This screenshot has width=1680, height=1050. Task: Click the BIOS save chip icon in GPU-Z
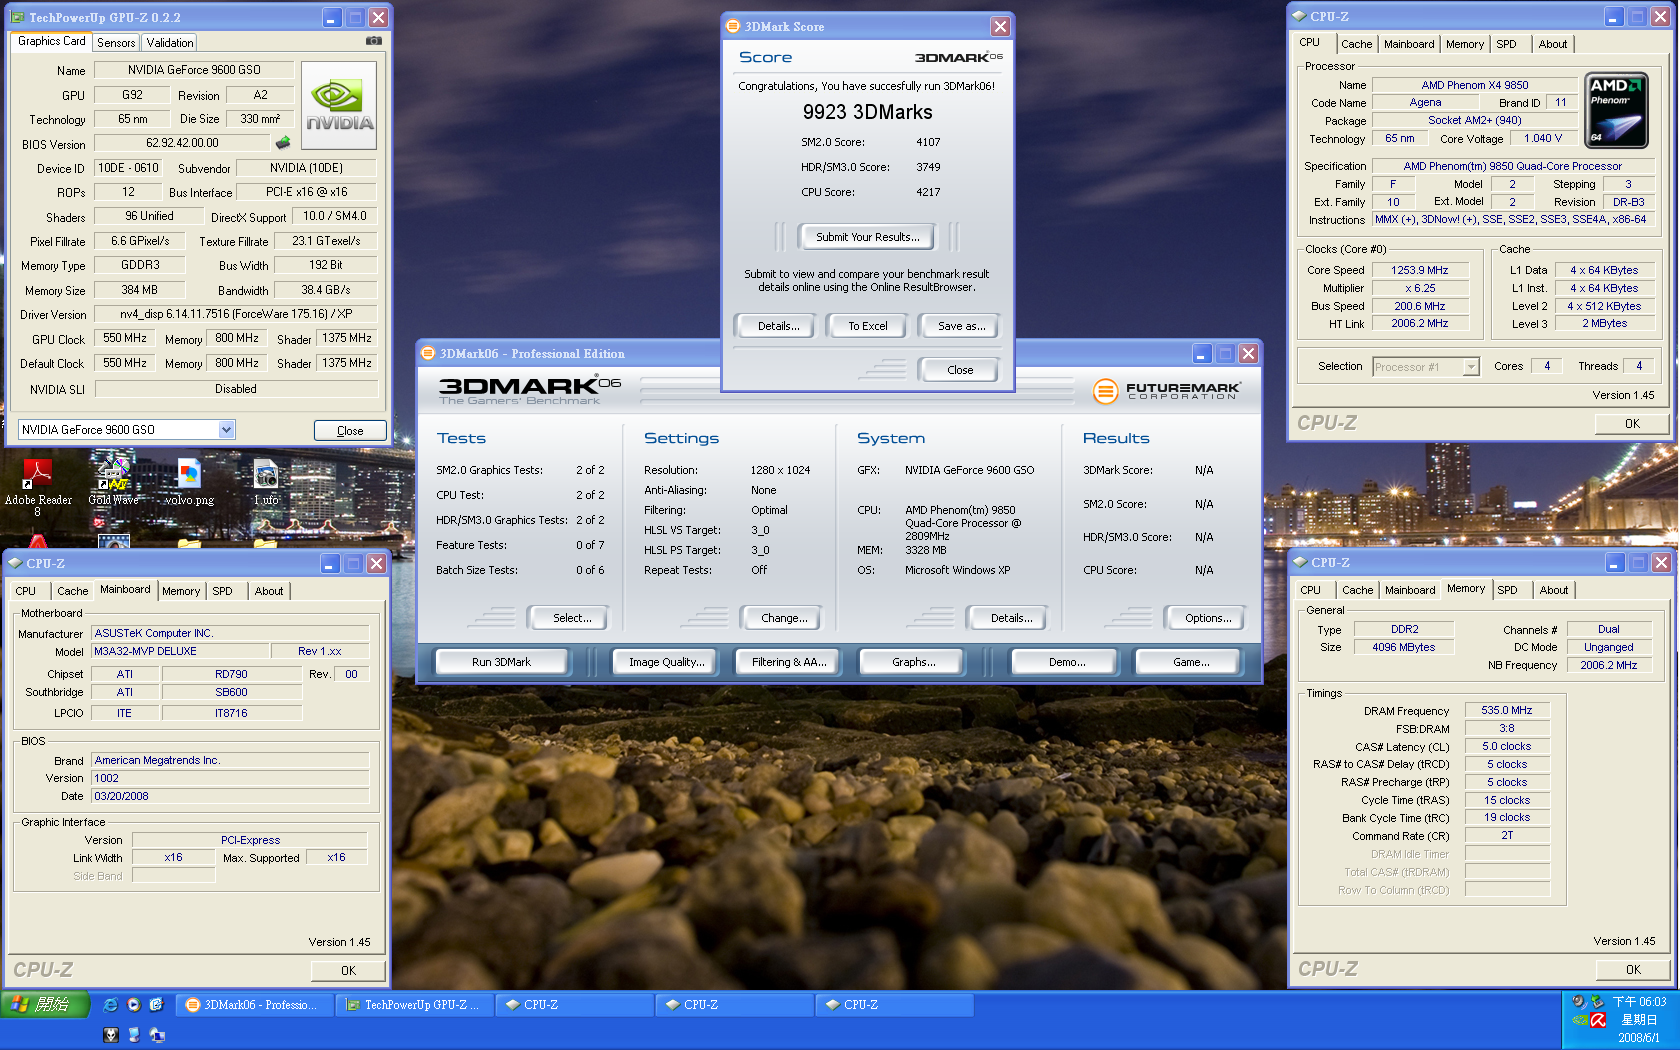[283, 143]
